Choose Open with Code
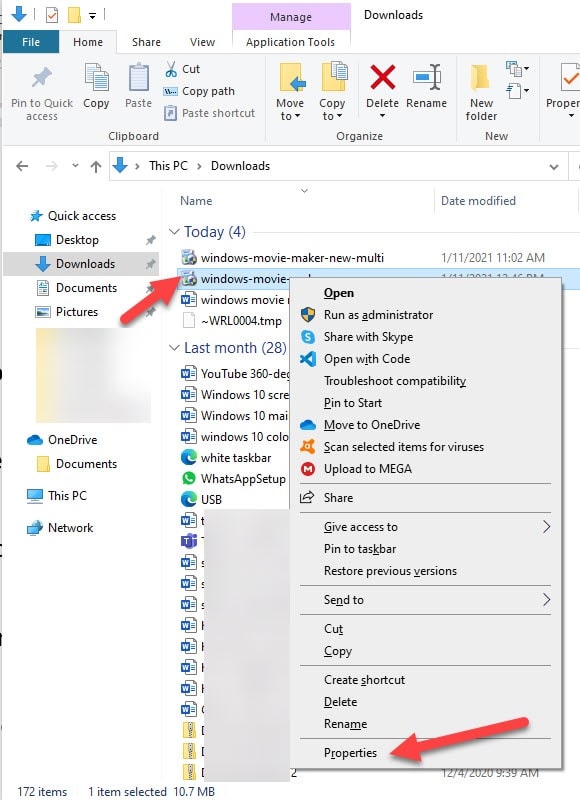This screenshot has width=580, height=800. pyautogui.click(x=367, y=359)
